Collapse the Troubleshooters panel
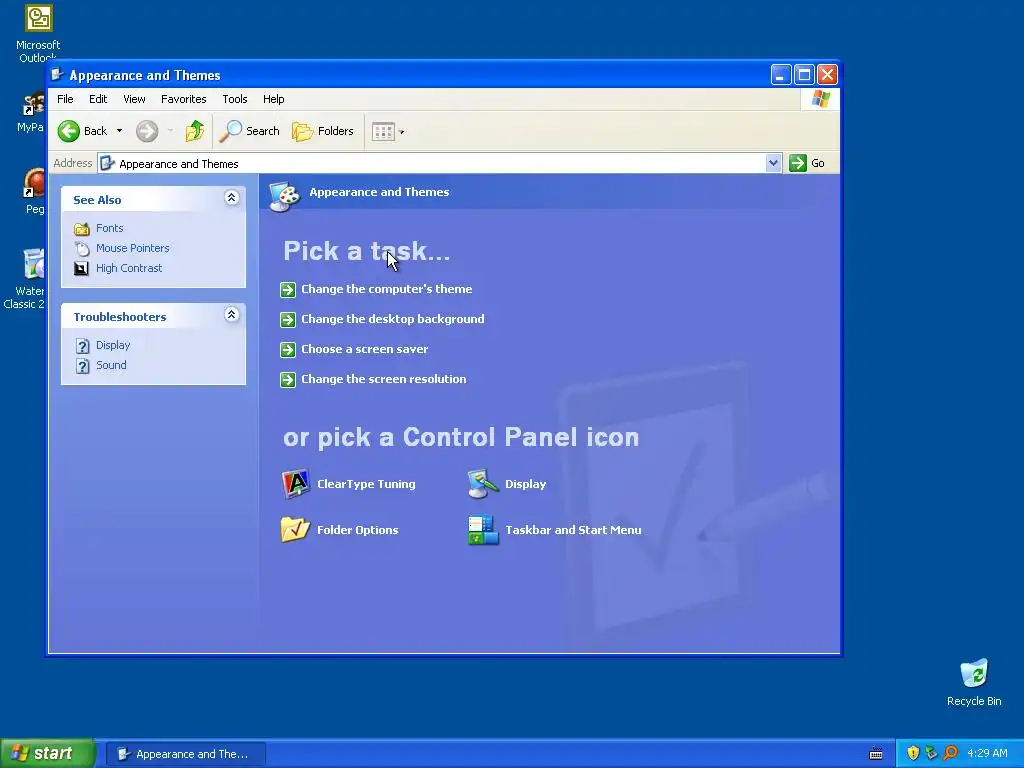The width and height of the screenshot is (1024, 768). click(231, 315)
